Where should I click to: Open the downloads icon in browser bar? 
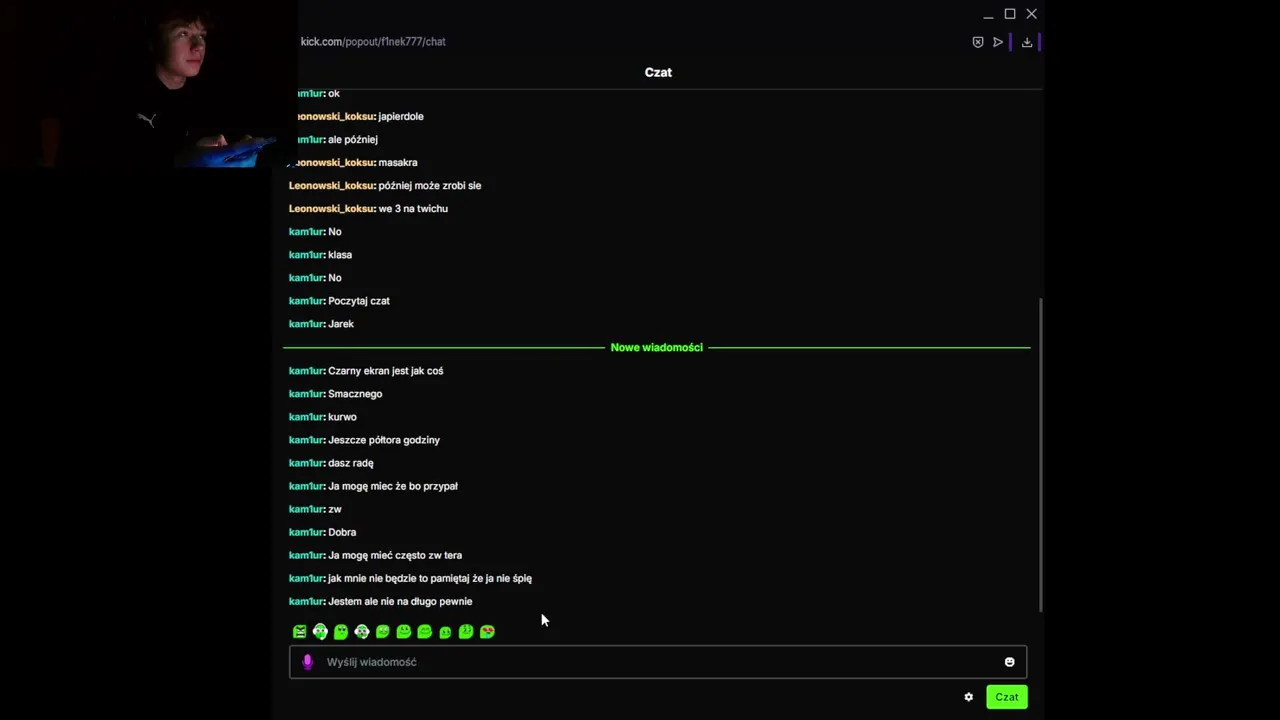coord(1027,42)
